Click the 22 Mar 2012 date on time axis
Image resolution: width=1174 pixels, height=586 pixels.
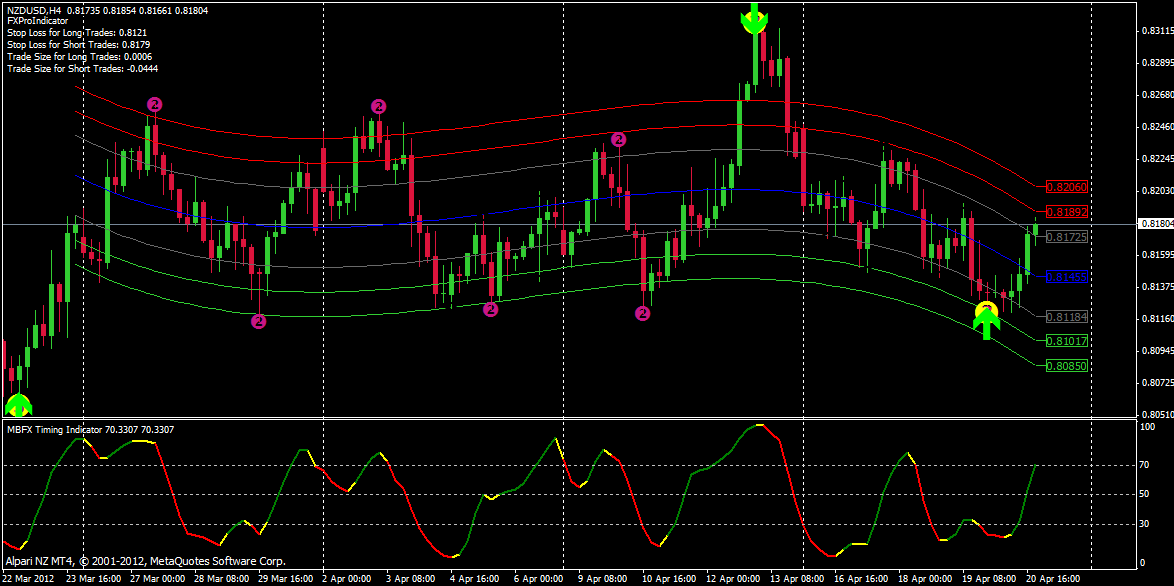coord(28,579)
